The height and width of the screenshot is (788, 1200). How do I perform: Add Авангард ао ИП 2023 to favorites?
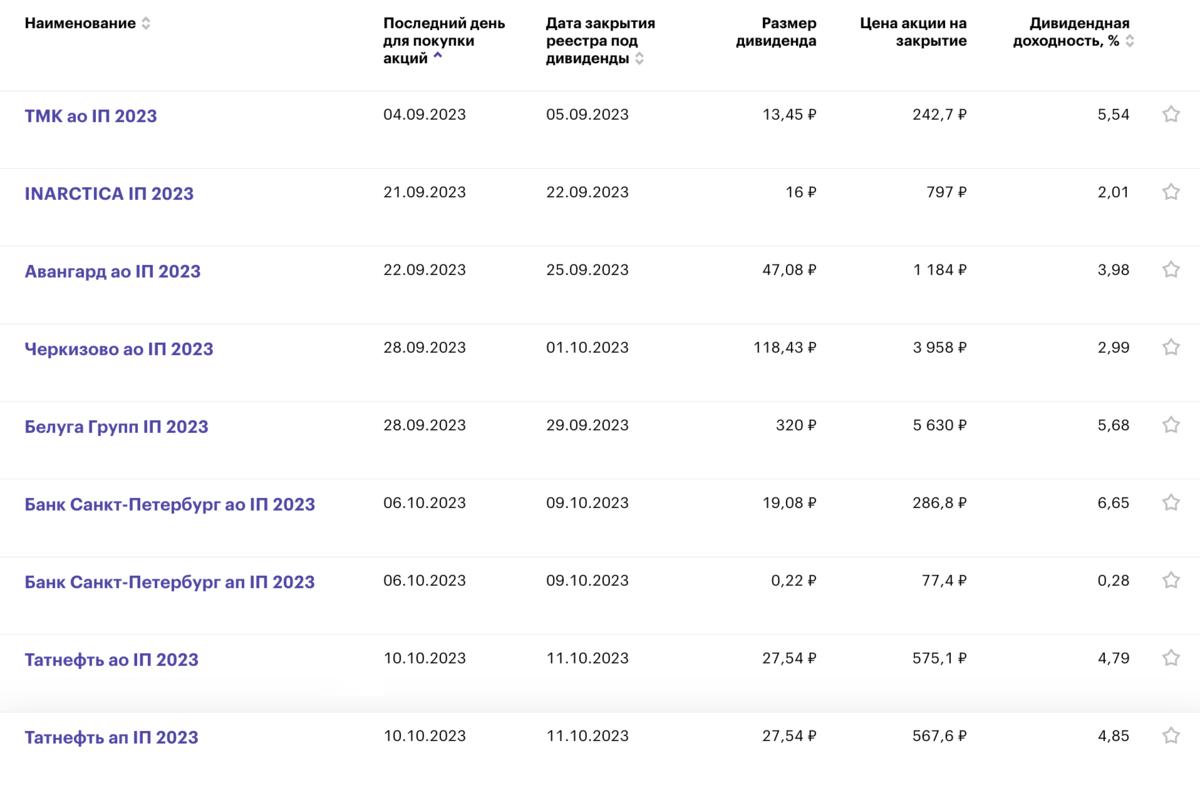[x=1171, y=269]
